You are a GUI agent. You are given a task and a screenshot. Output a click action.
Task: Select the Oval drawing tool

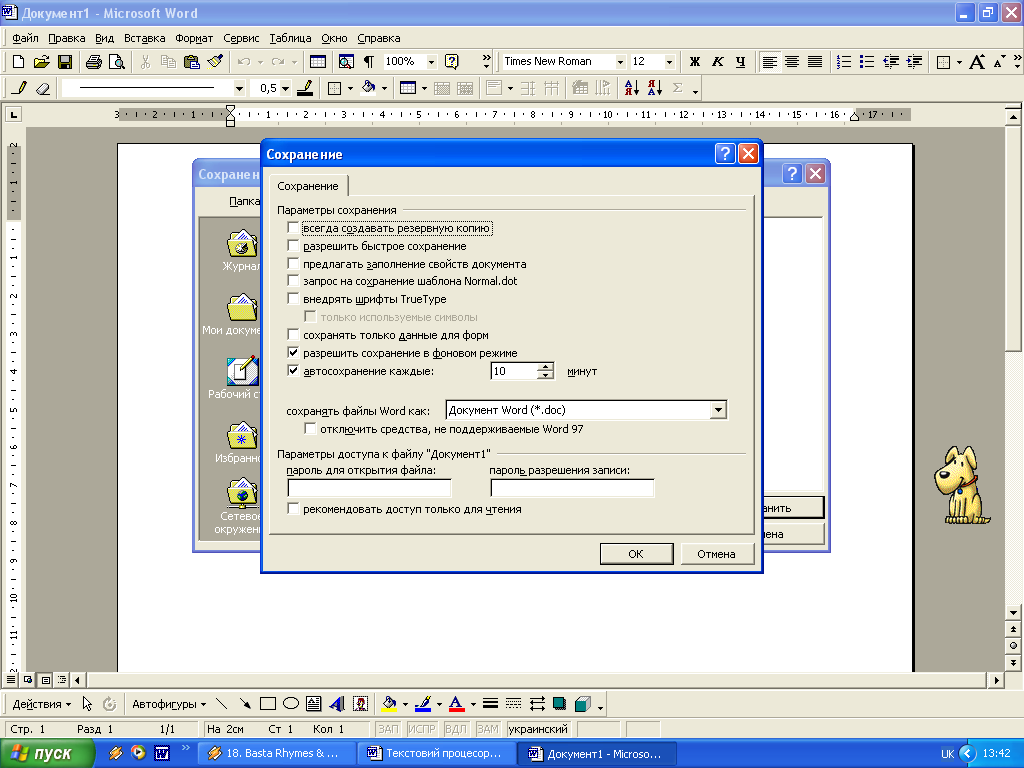[x=291, y=703]
